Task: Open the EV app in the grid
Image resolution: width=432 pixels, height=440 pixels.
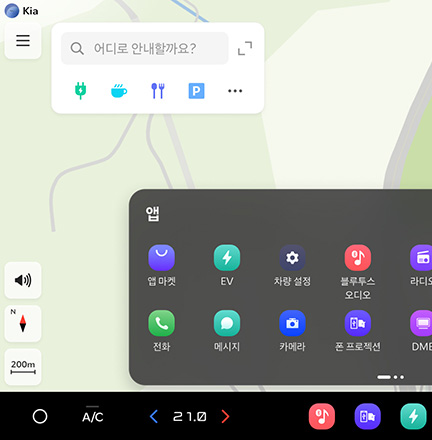Action: tap(227, 266)
